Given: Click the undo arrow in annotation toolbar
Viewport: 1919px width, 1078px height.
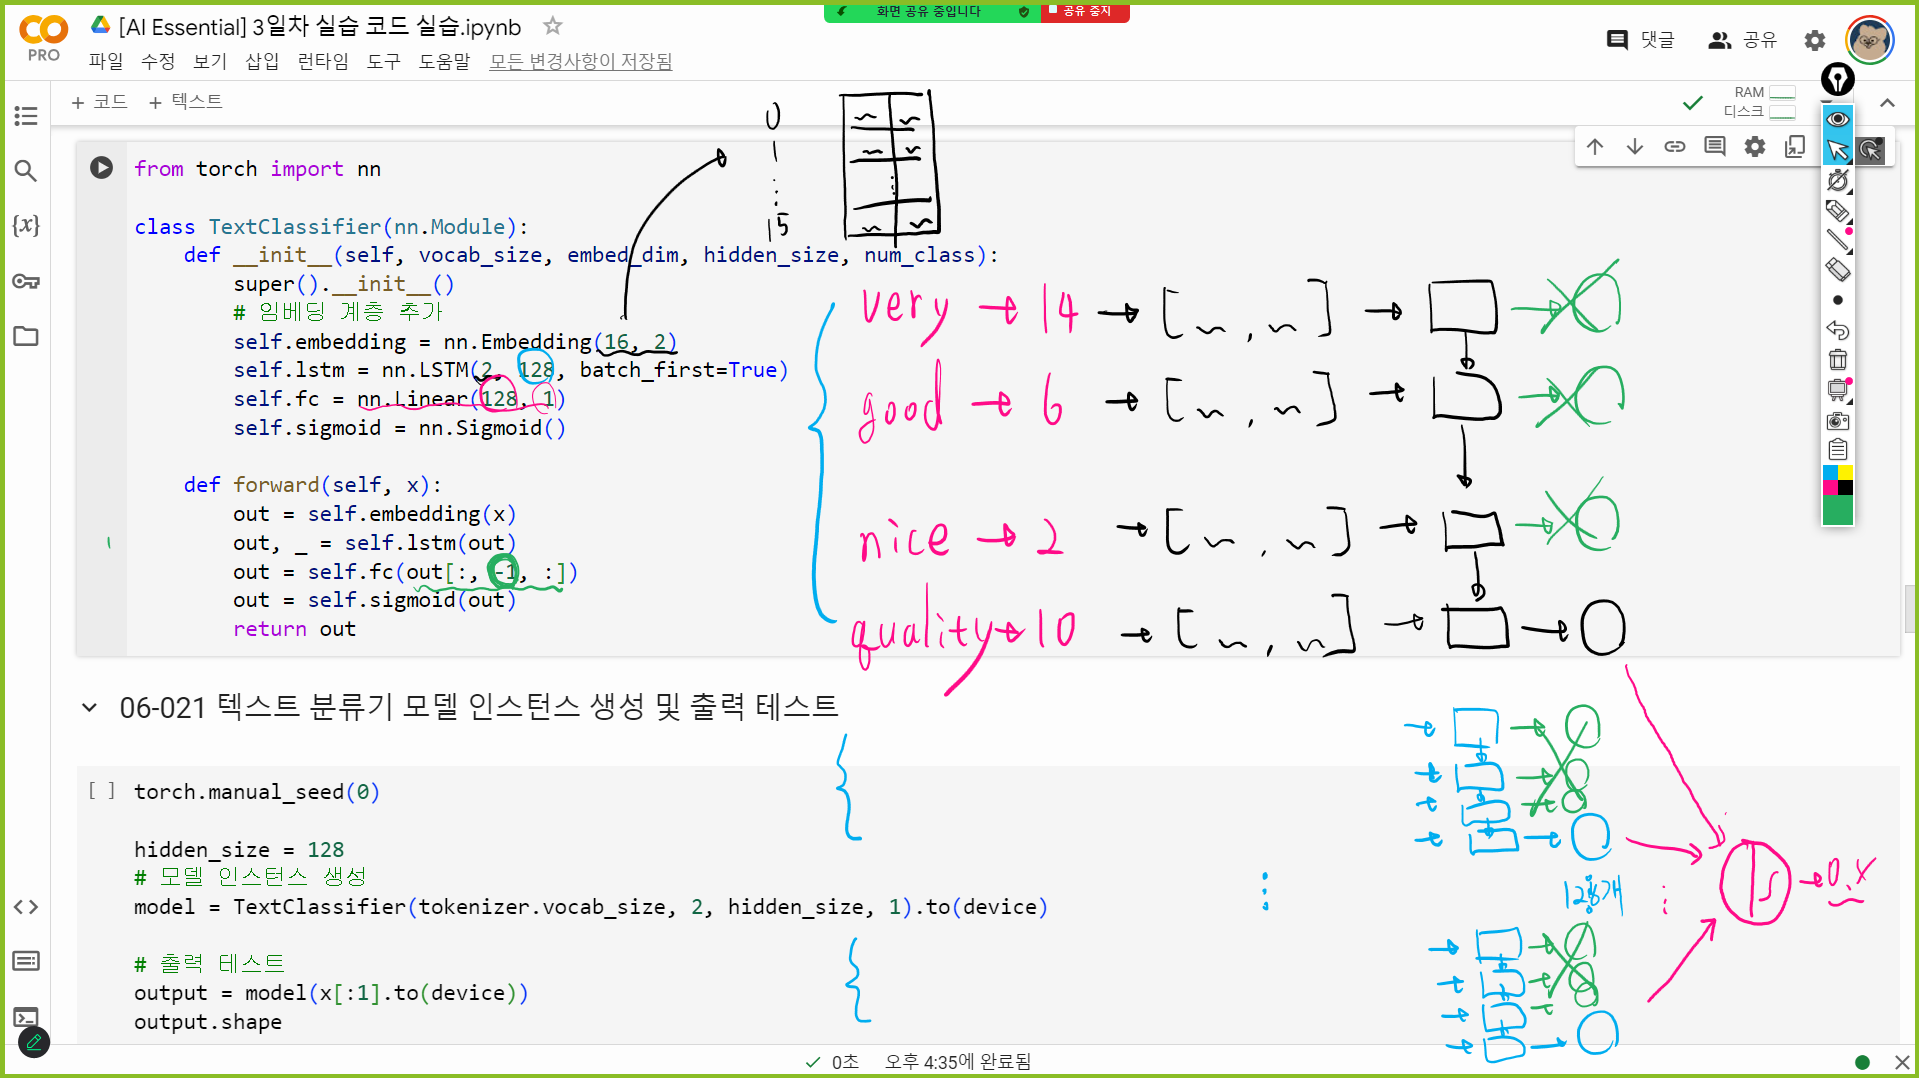Looking at the screenshot, I should tap(1837, 330).
